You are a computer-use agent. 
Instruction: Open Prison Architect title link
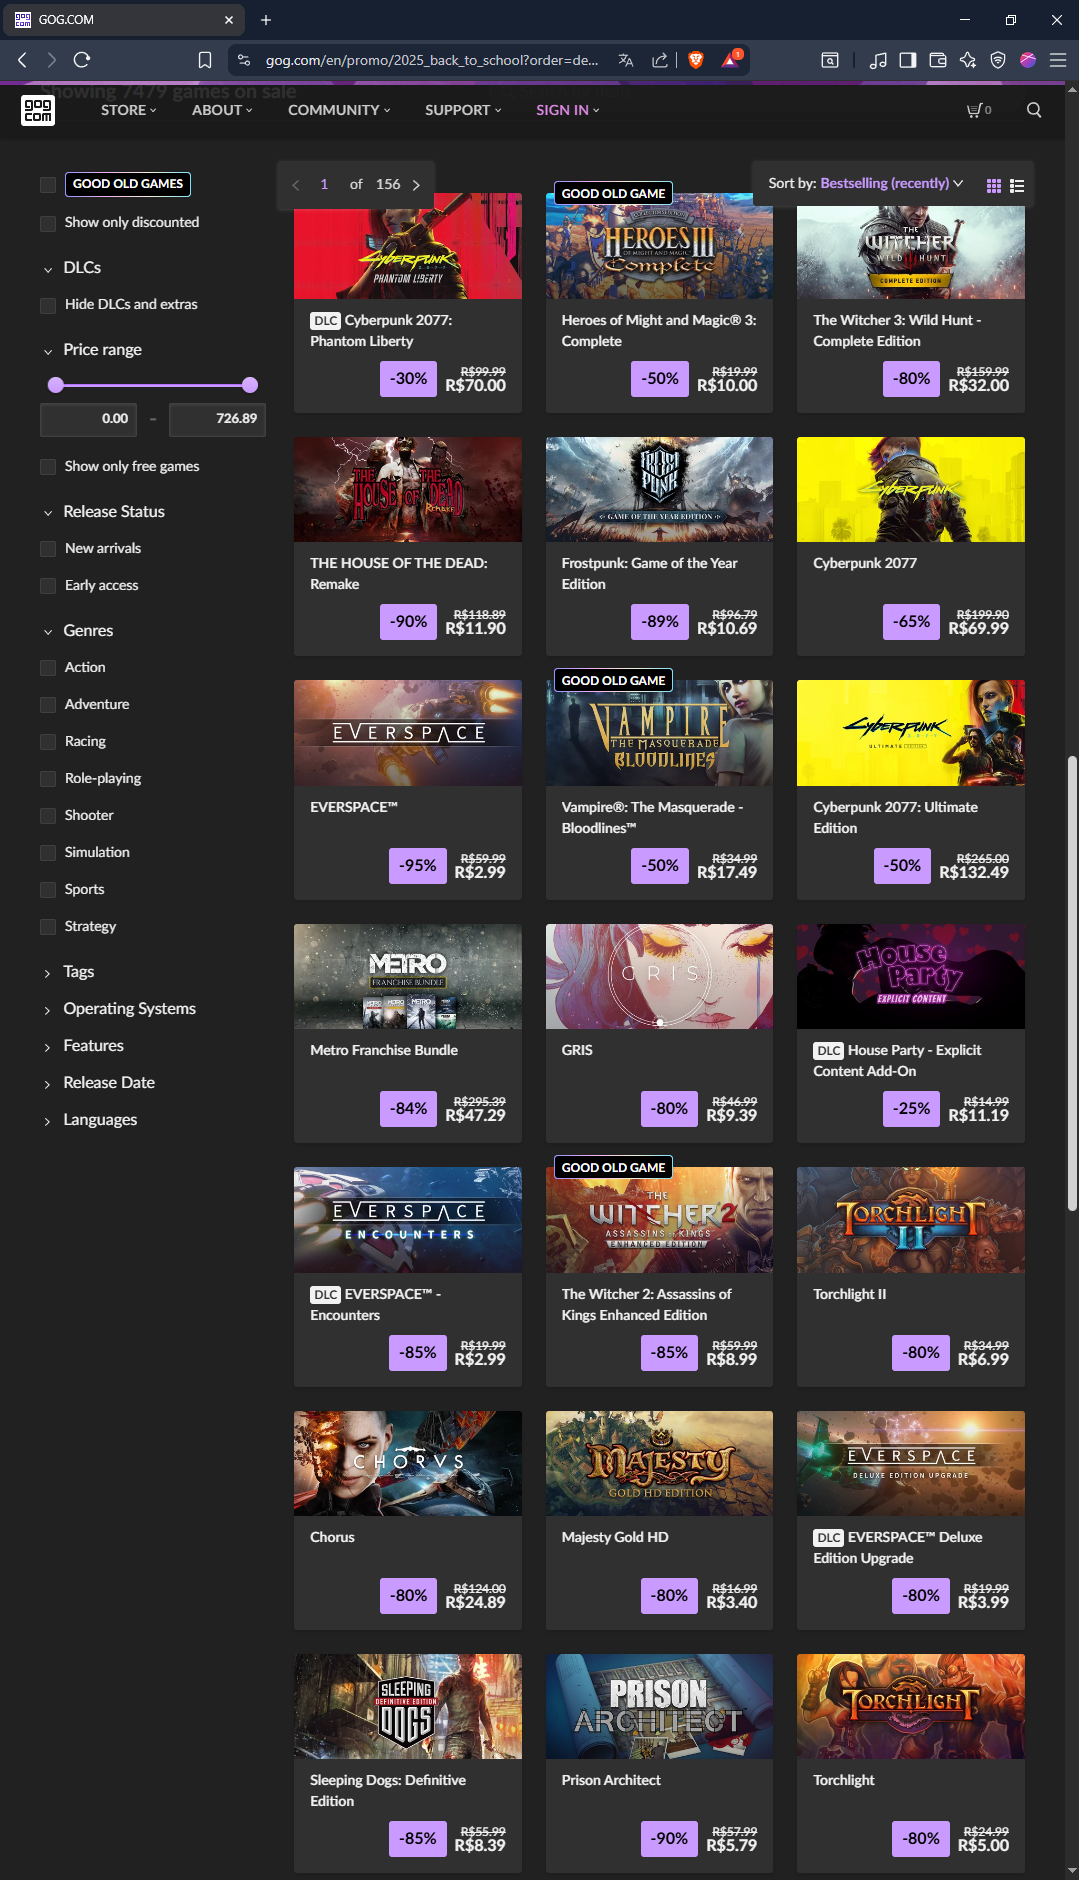pyautogui.click(x=611, y=1781)
